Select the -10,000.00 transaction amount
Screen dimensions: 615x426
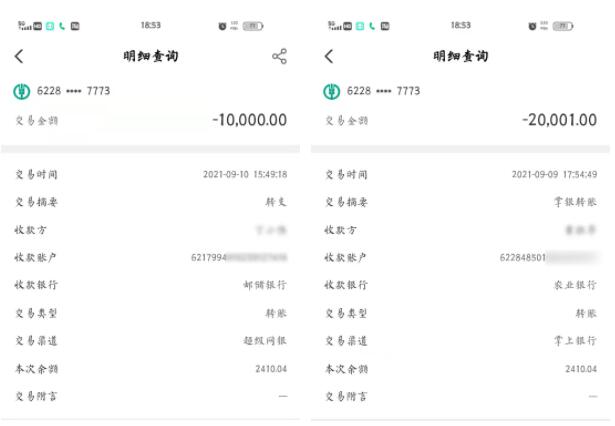pos(249,120)
